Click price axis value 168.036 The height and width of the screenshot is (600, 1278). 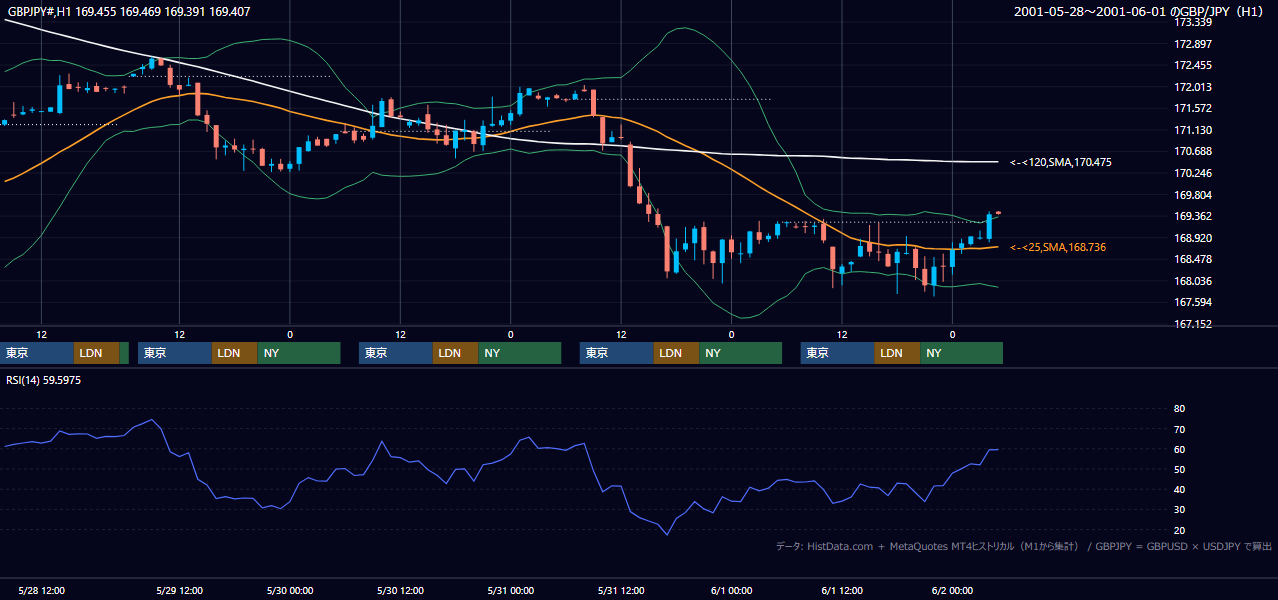[x=1193, y=281]
